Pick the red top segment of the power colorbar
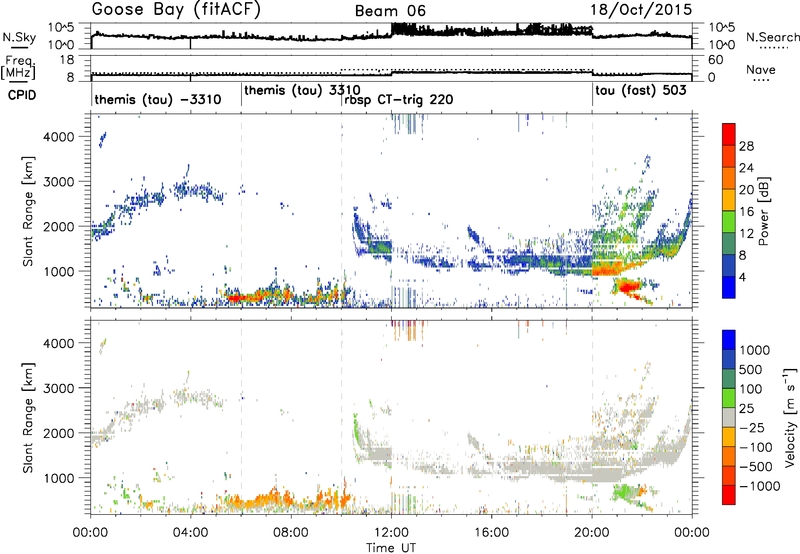This screenshot has height=554, width=800. click(729, 135)
